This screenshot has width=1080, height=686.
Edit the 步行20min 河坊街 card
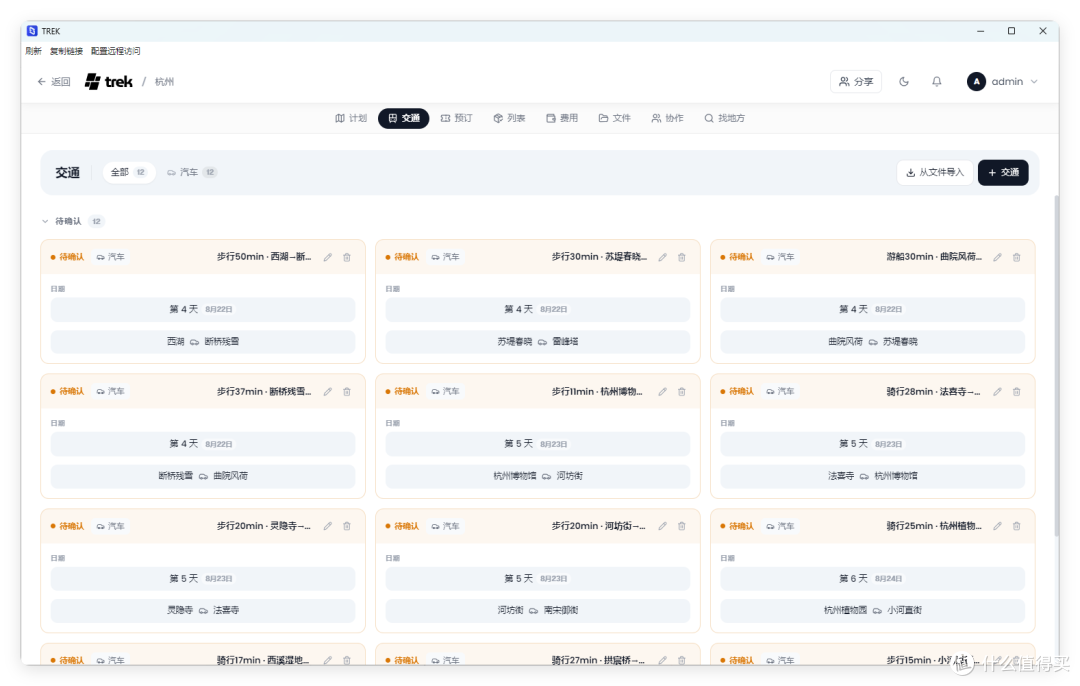(663, 526)
